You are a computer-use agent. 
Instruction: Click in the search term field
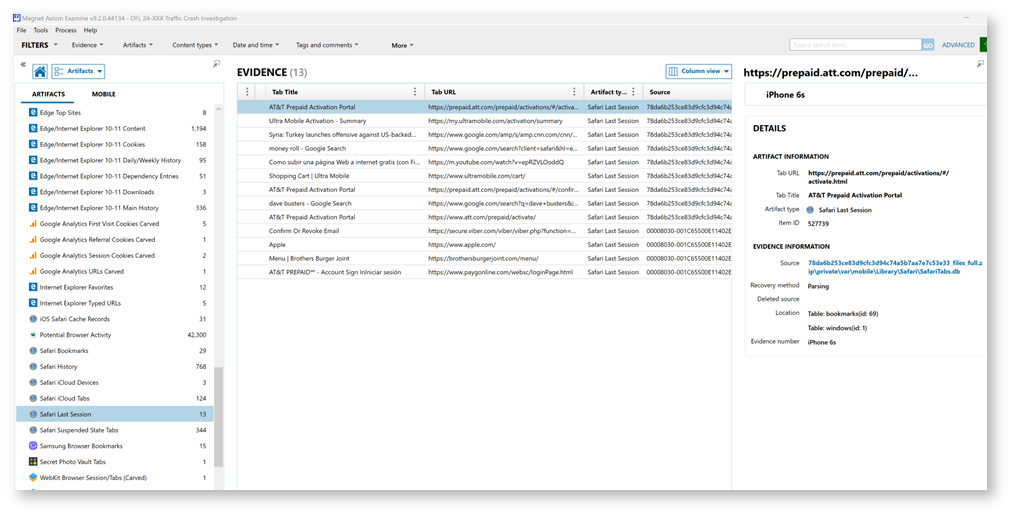[x=856, y=45]
